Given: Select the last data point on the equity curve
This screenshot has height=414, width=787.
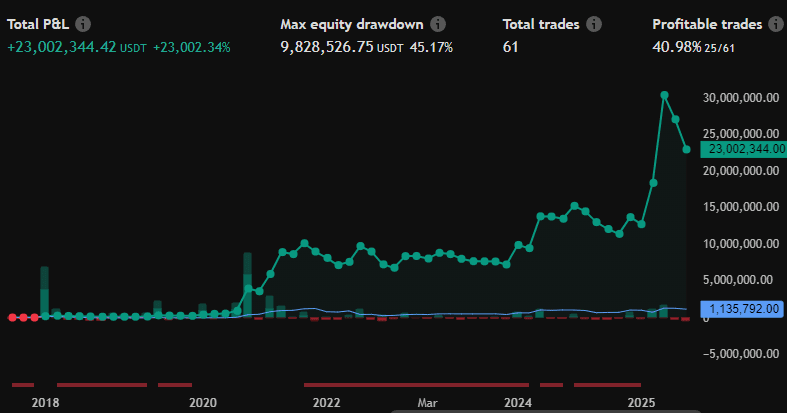Looking at the screenshot, I should (x=686, y=150).
